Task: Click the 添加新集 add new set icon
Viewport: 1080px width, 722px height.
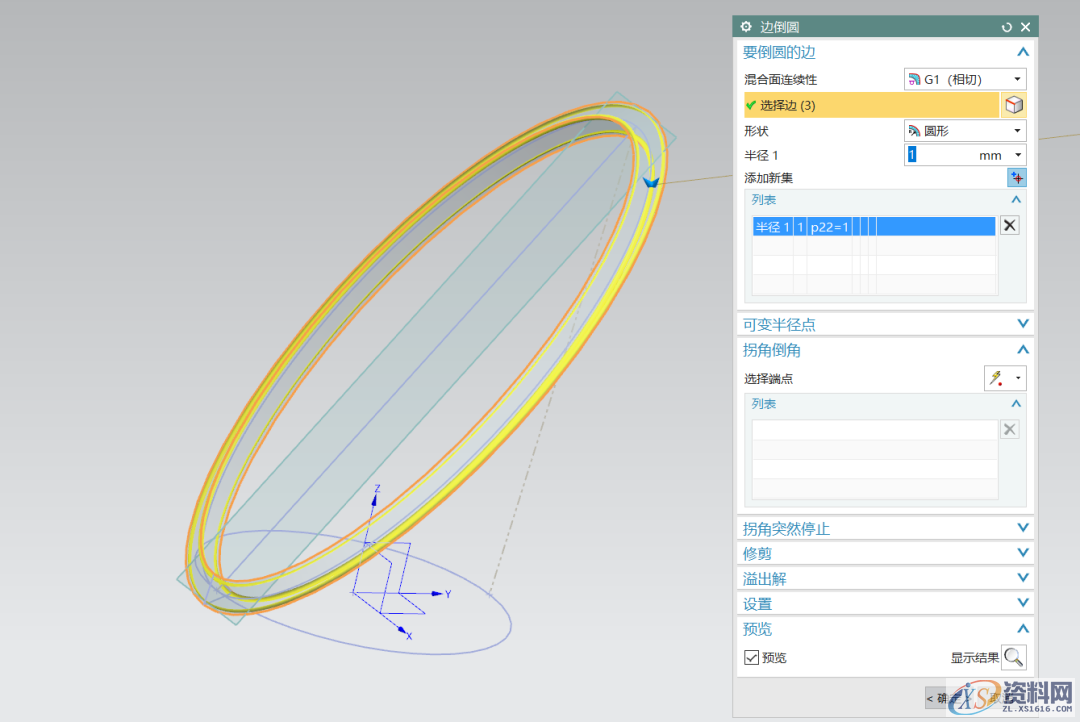Action: point(1016,178)
